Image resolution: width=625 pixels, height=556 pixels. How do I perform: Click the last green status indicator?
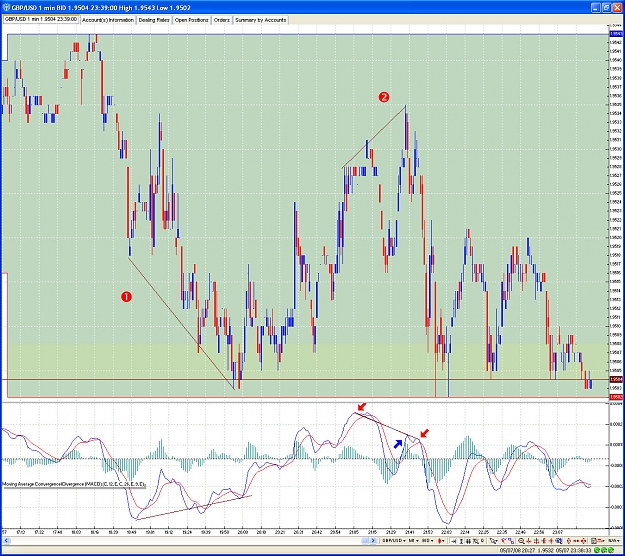point(611,550)
